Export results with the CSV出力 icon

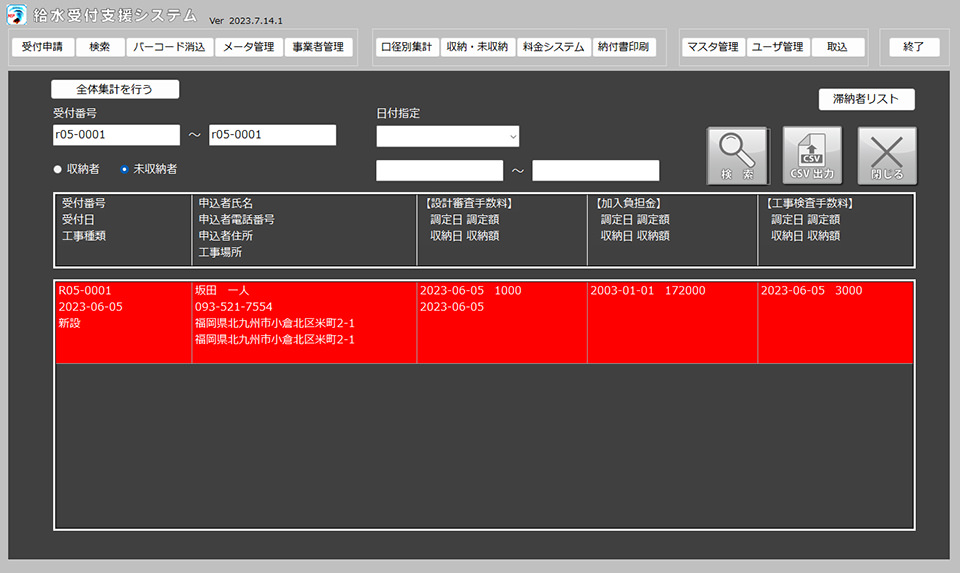812,155
